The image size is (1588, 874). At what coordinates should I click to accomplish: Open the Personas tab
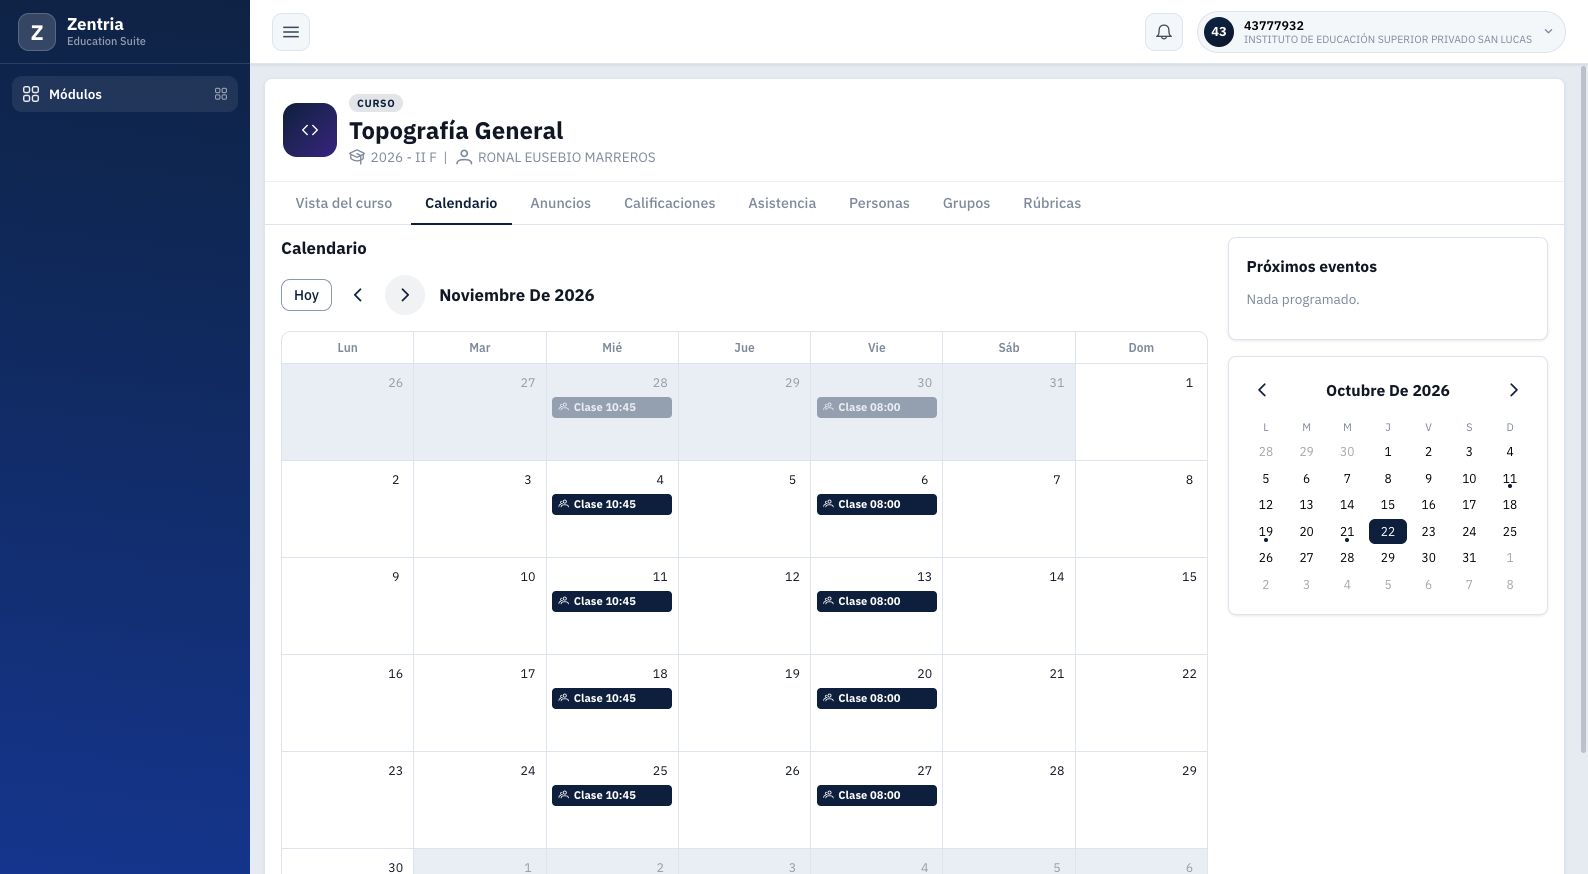(879, 203)
